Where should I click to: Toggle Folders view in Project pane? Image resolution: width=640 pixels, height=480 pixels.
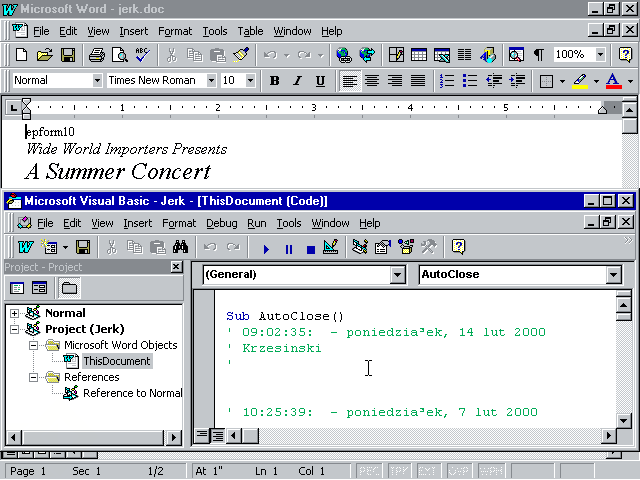tap(69, 288)
